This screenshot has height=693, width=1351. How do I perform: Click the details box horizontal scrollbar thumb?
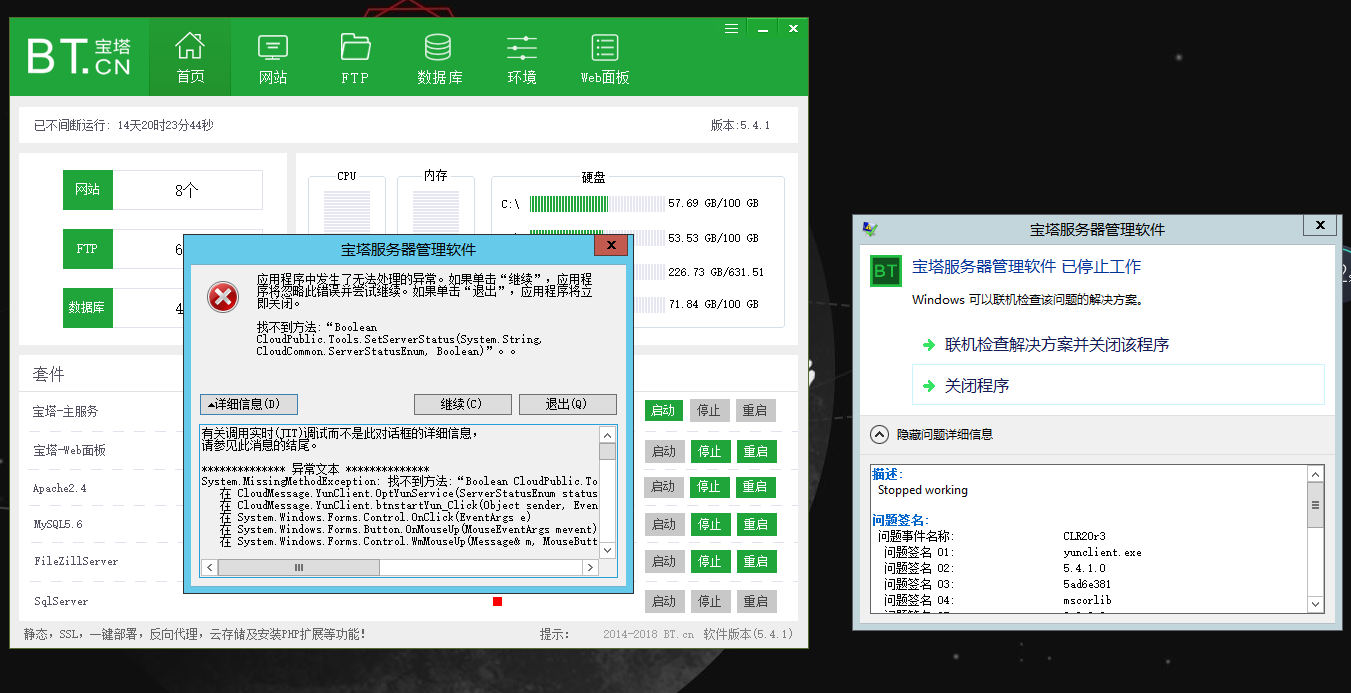[x=299, y=567]
